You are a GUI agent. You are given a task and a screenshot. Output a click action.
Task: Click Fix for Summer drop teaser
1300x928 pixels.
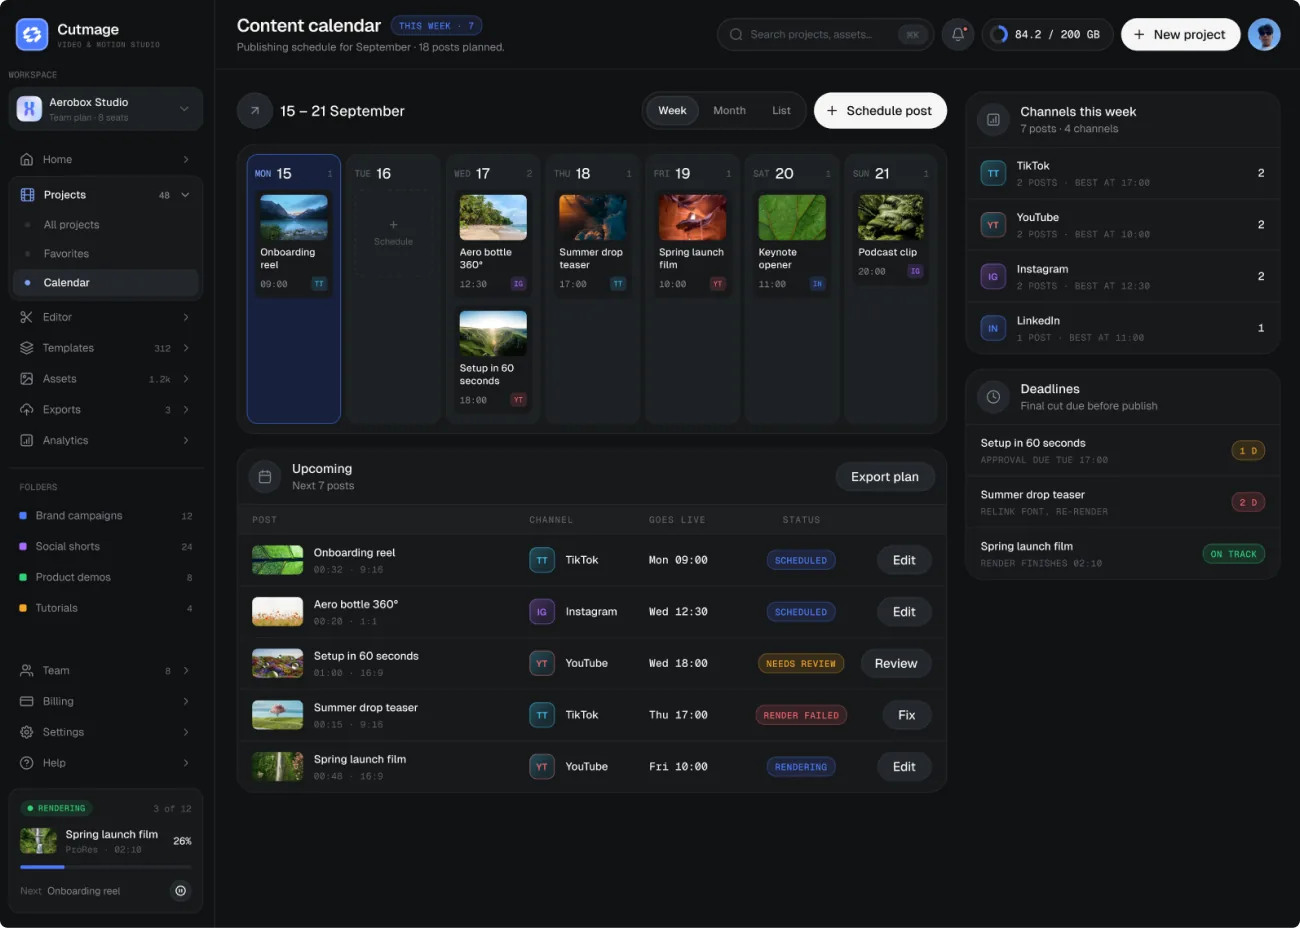coord(907,716)
